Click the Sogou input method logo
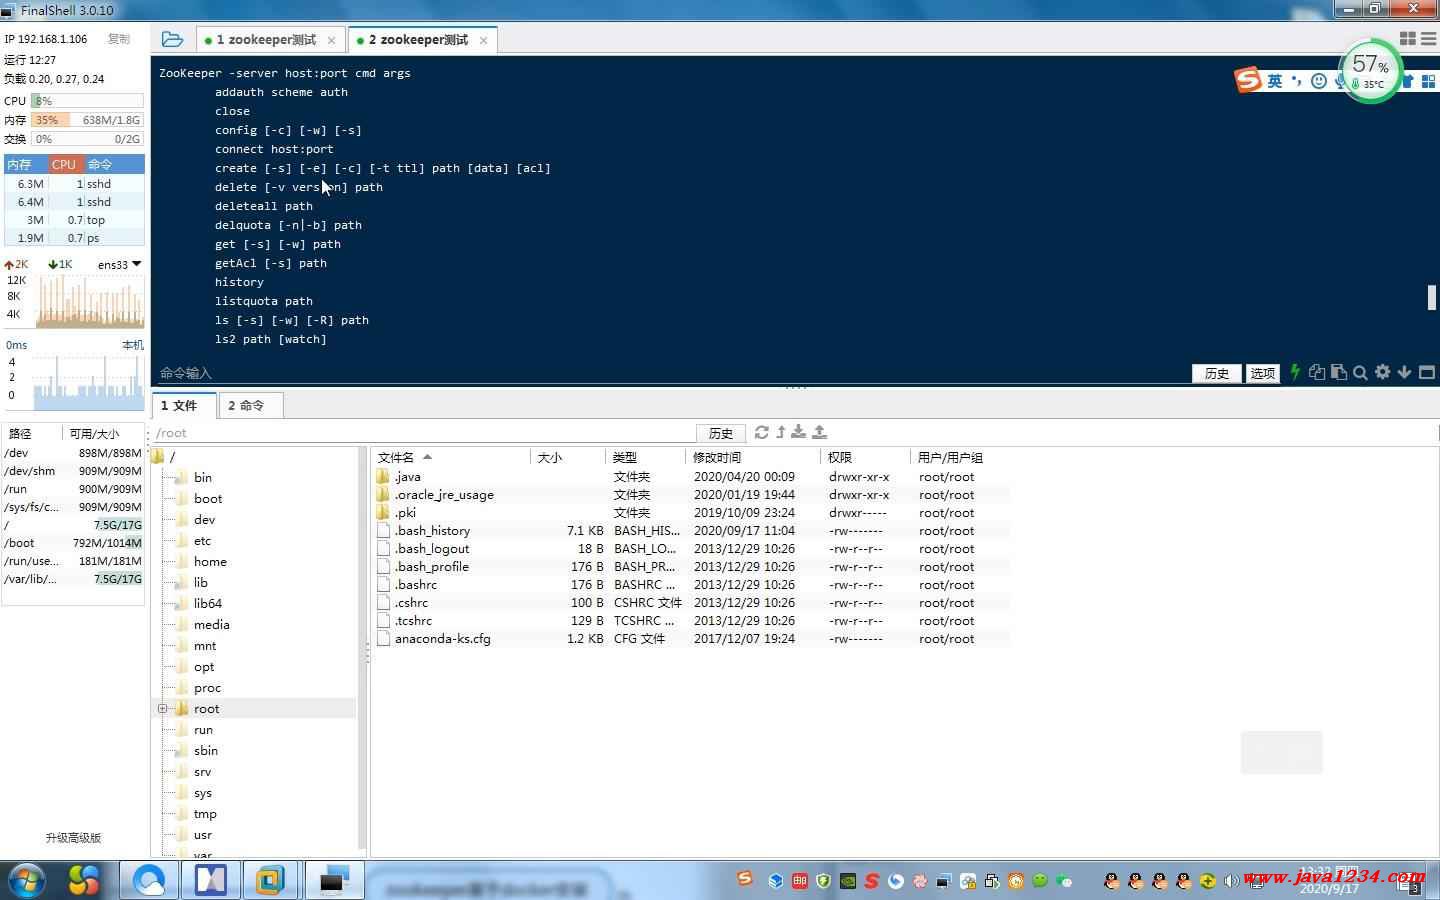The height and width of the screenshot is (900, 1440). tap(1248, 80)
